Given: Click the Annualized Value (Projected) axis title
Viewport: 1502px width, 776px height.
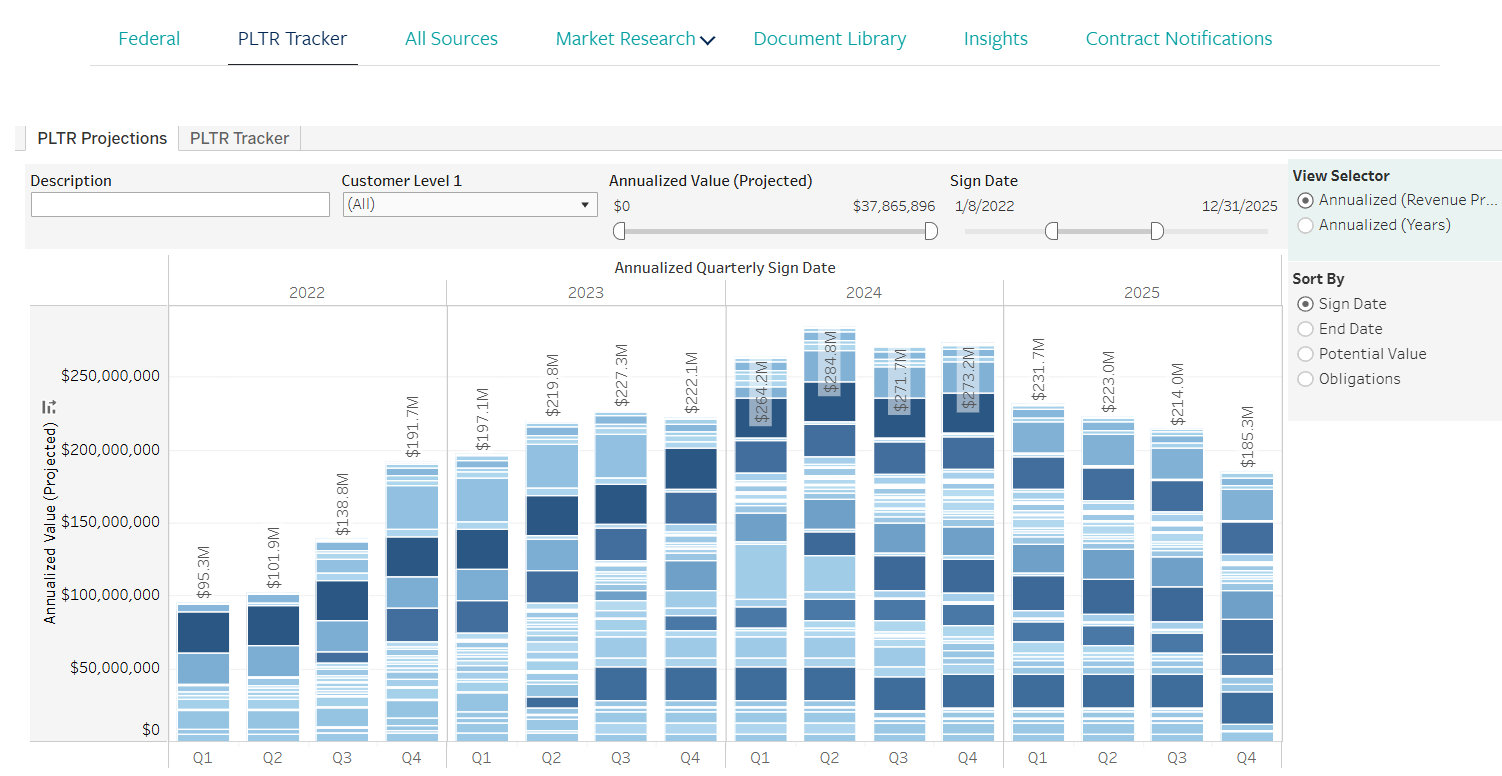Looking at the screenshot, I should click(49, 523).
